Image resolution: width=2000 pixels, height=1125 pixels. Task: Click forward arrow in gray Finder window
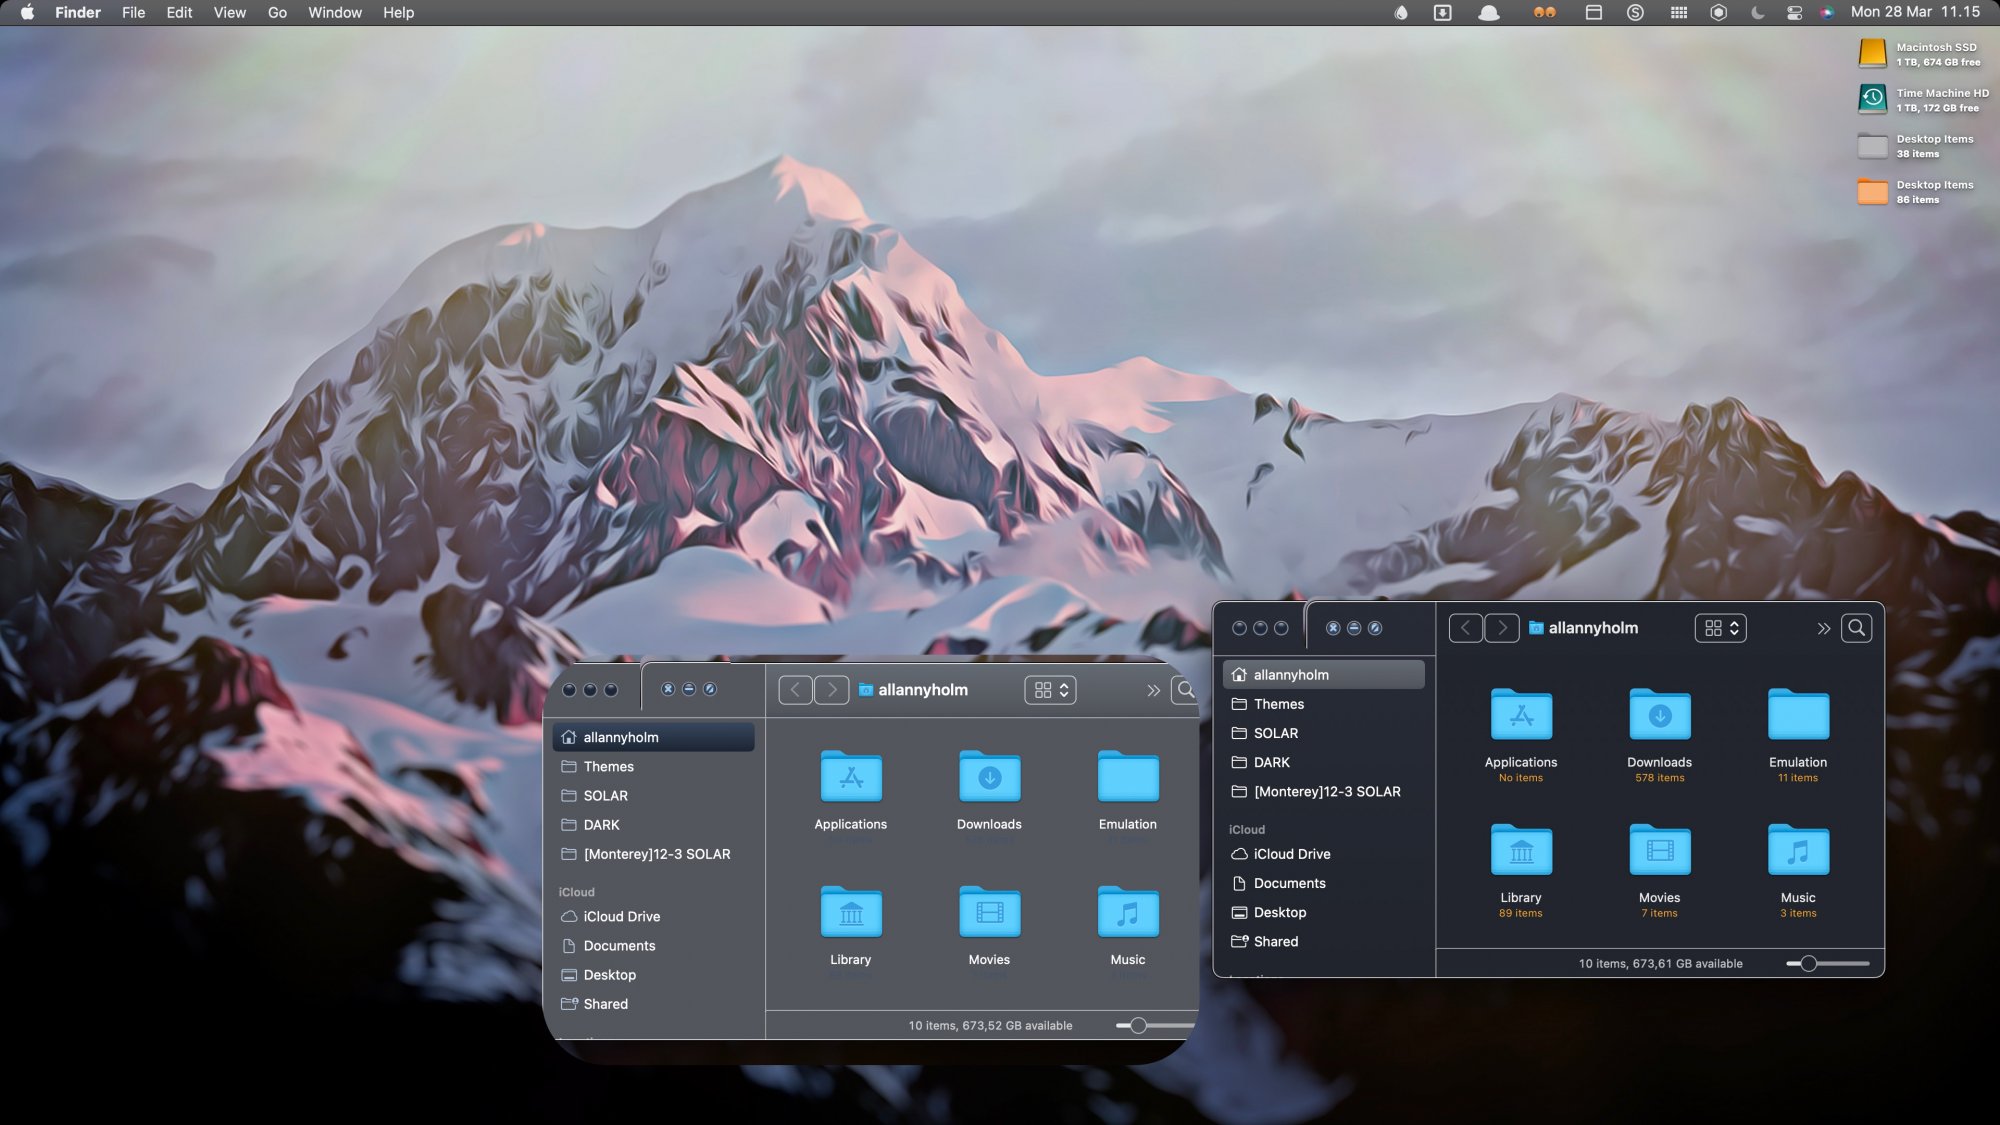(x=831, y=690)
